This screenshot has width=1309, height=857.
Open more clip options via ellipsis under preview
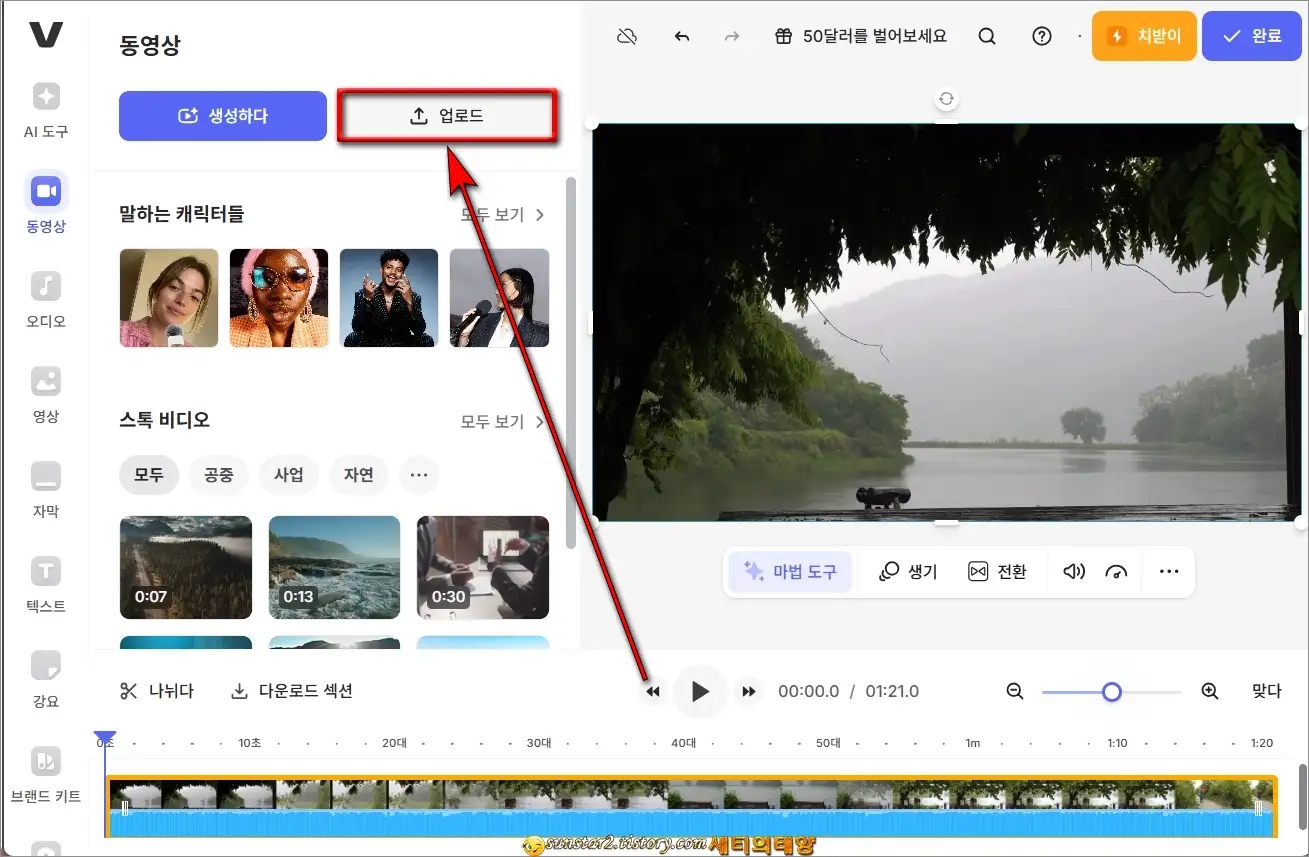[x=1168, y=571]
